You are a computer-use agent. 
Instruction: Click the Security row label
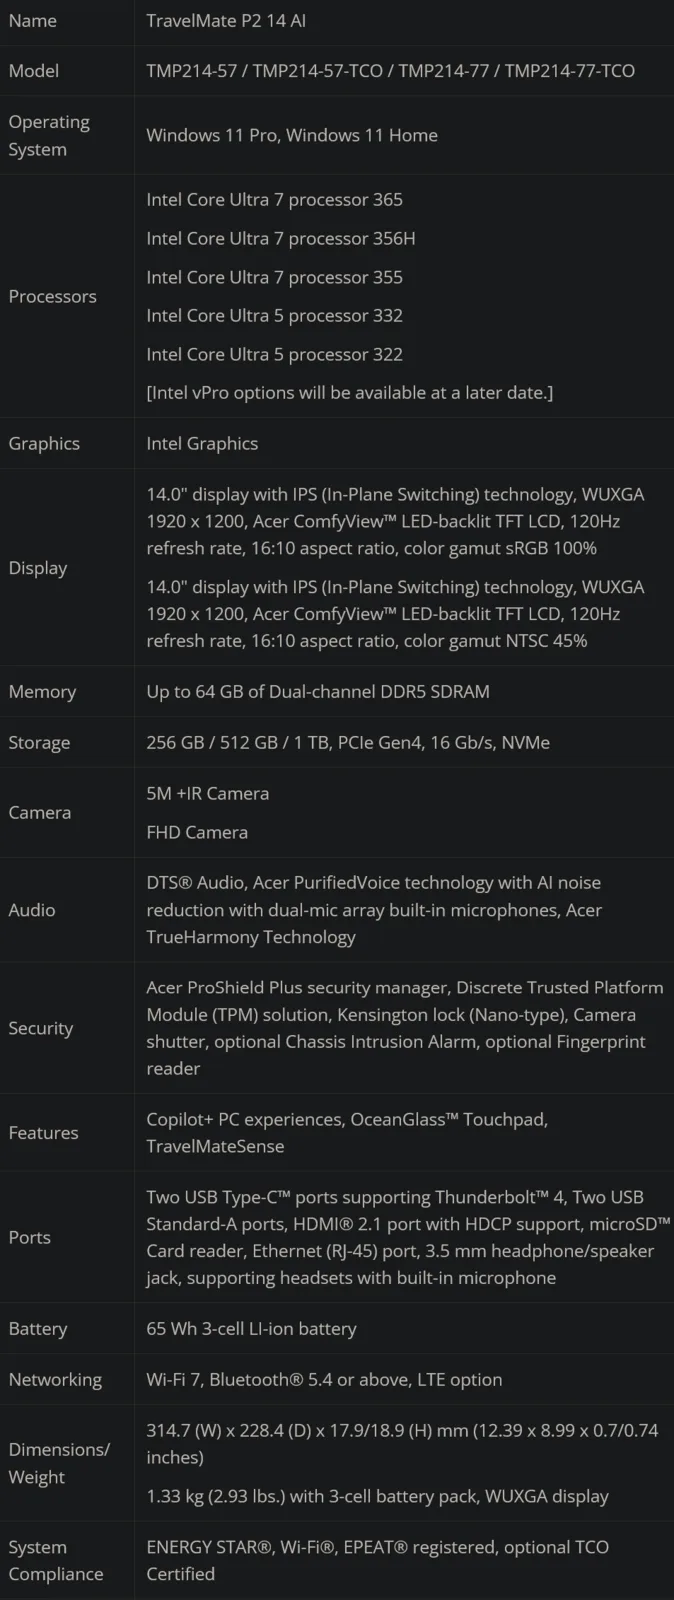pos(40,1028)
